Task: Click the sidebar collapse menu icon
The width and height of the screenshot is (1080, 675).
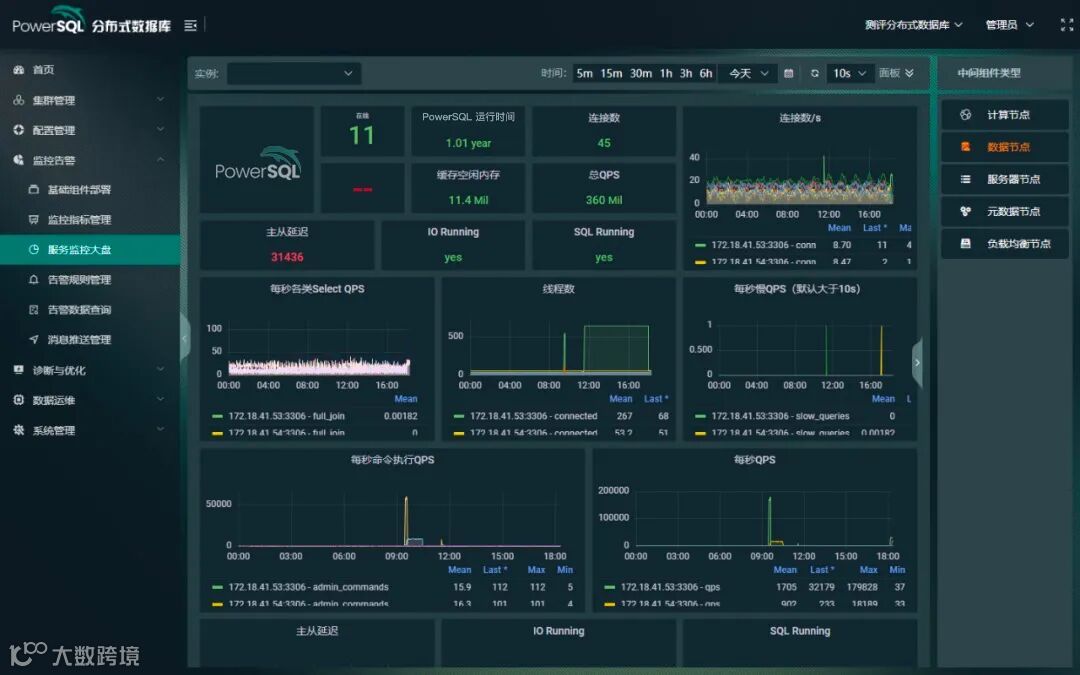Action: click(x=191, y=26)
